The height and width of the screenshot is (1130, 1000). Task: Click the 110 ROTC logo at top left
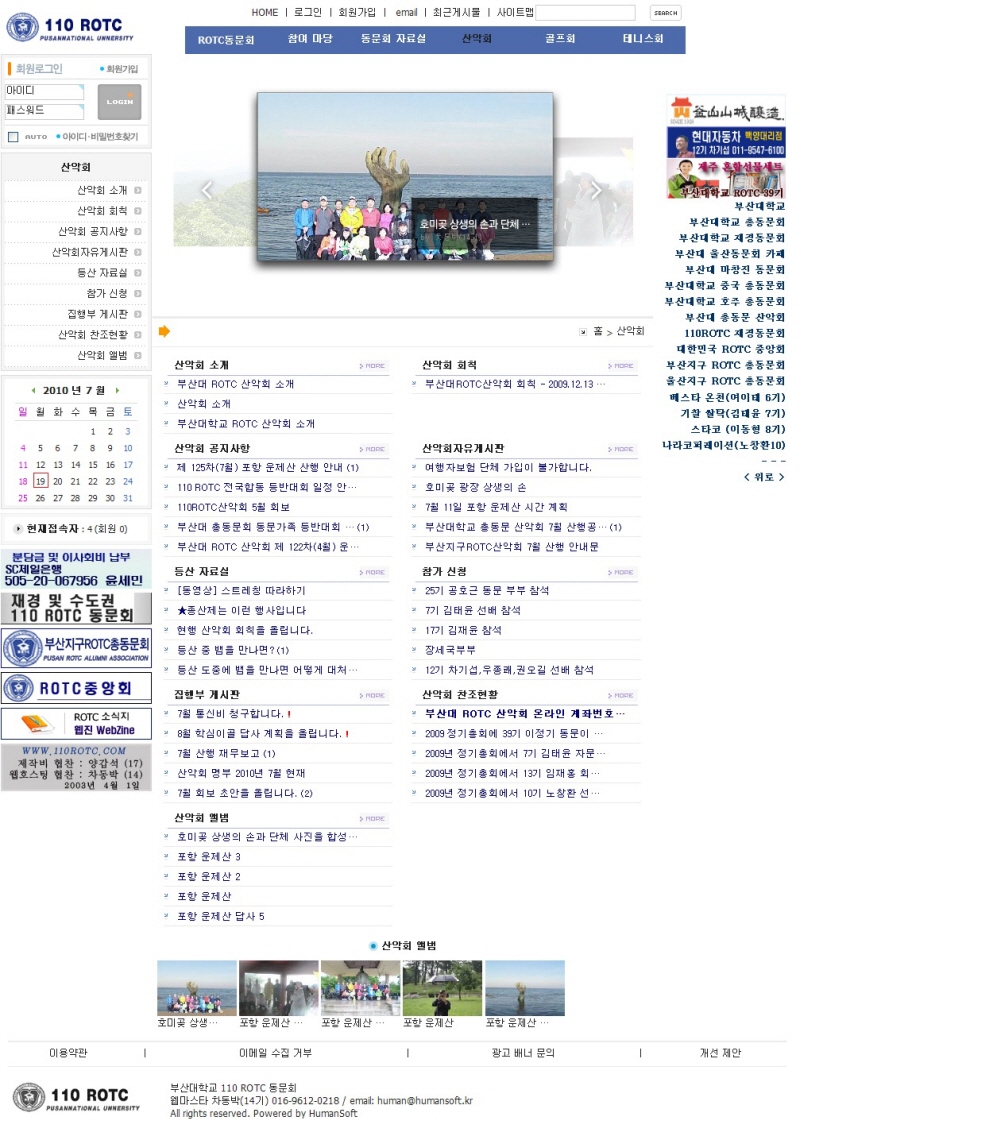70,27
